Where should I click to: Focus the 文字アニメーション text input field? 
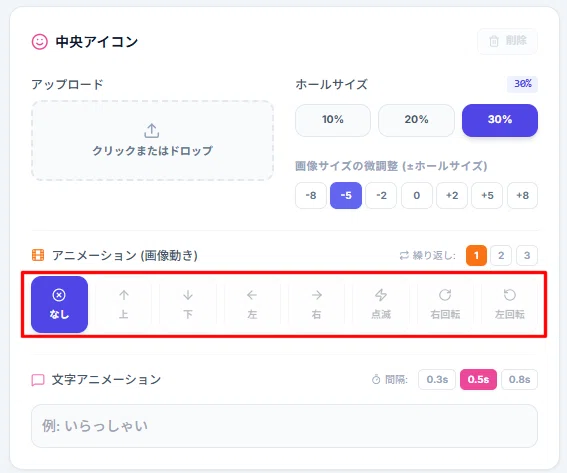point(284,426)
